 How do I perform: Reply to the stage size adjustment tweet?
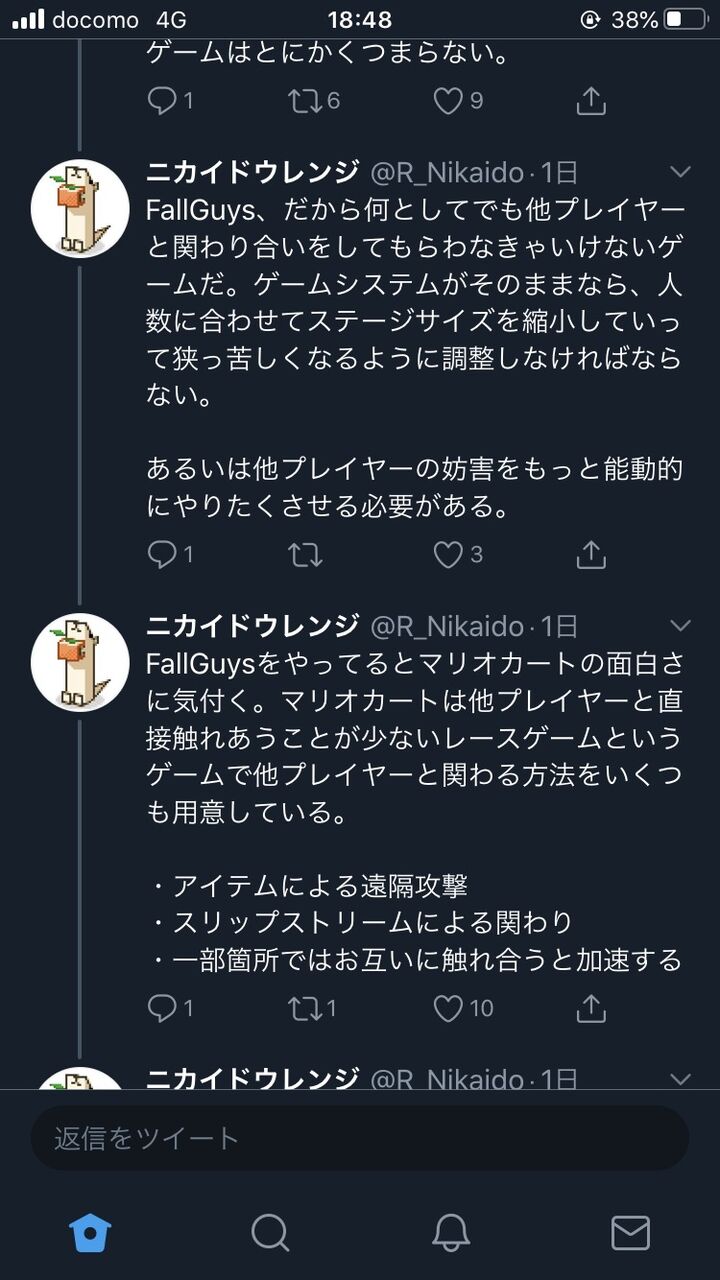tap(162, 554)
